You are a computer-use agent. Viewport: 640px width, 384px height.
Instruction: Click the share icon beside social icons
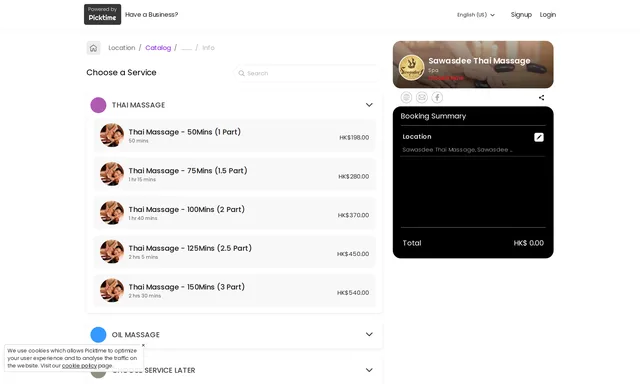click(x=541, y=98)
